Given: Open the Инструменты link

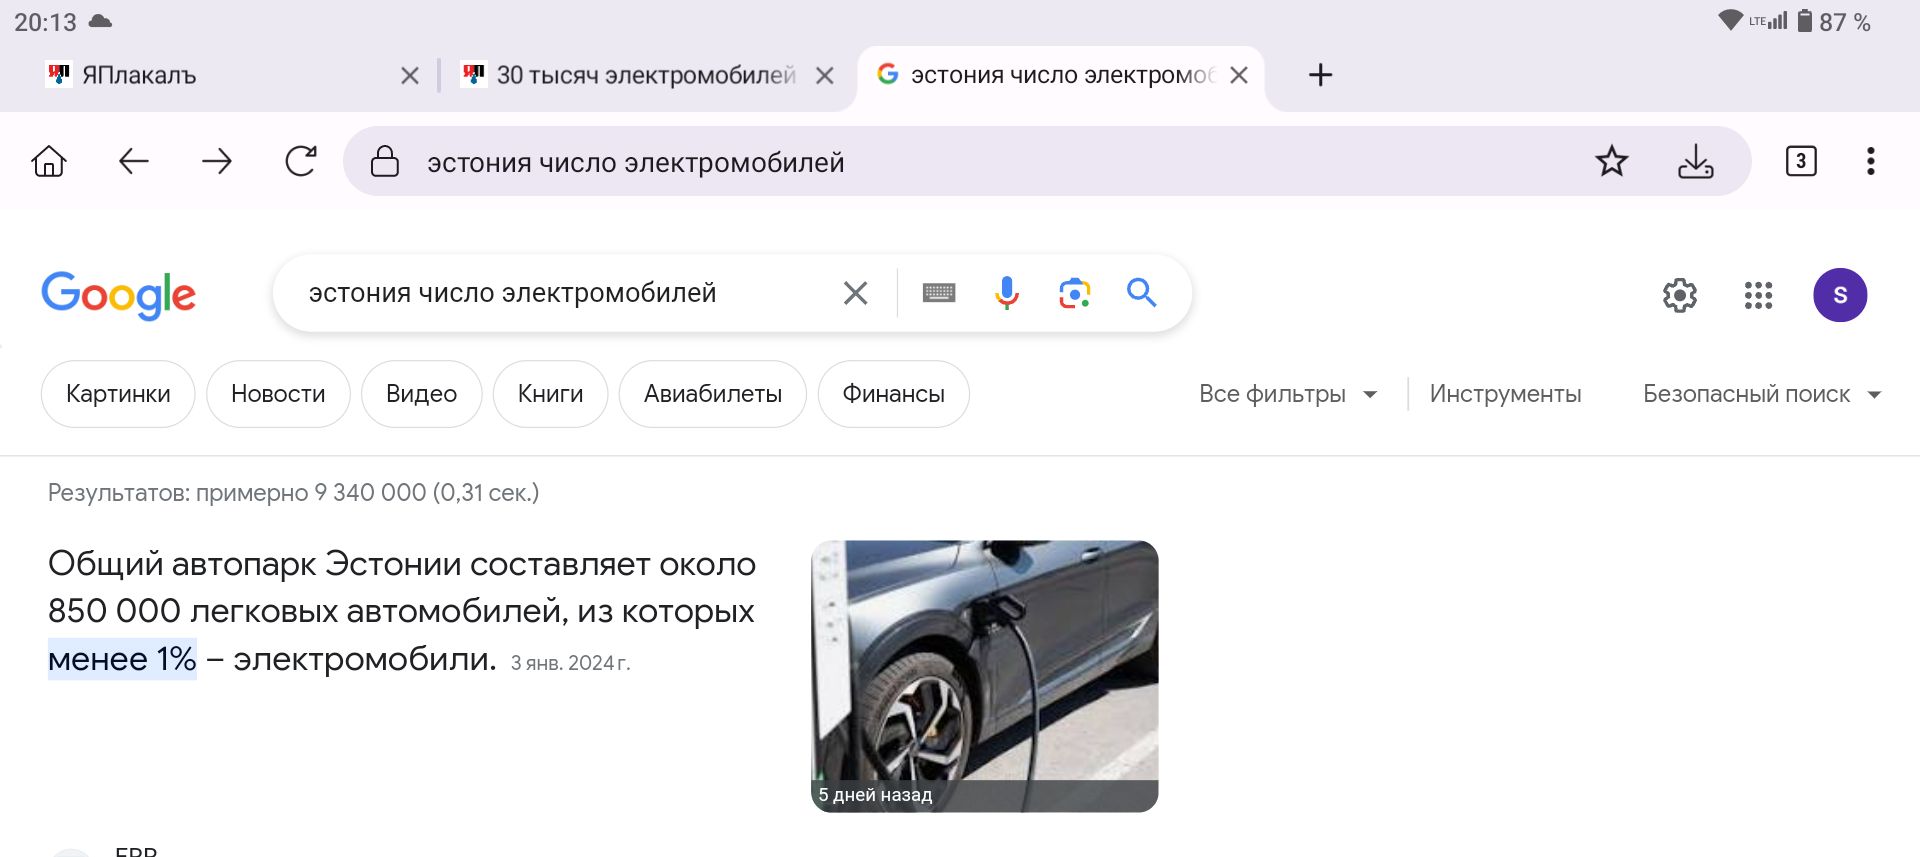Looking at the screenshot, I should tap(1505, 394).
